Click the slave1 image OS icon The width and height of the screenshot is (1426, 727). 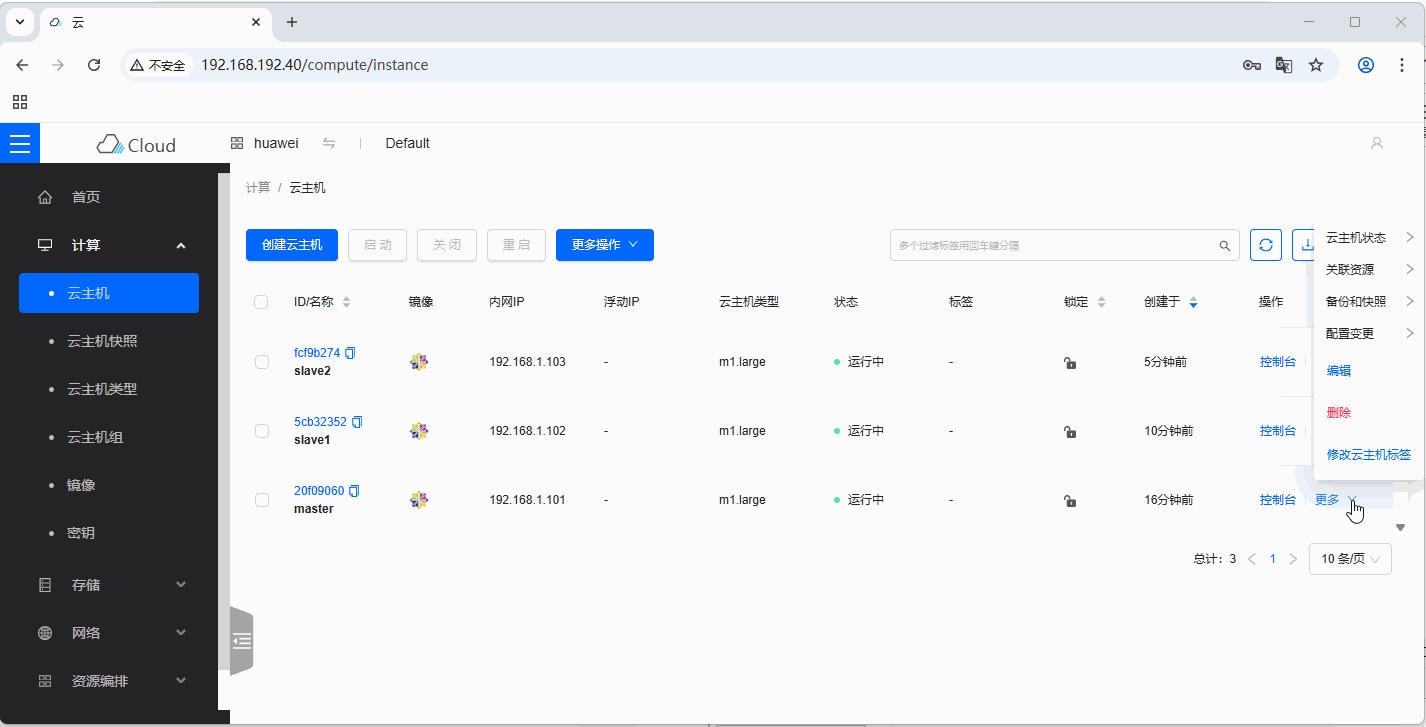point(419,431)
